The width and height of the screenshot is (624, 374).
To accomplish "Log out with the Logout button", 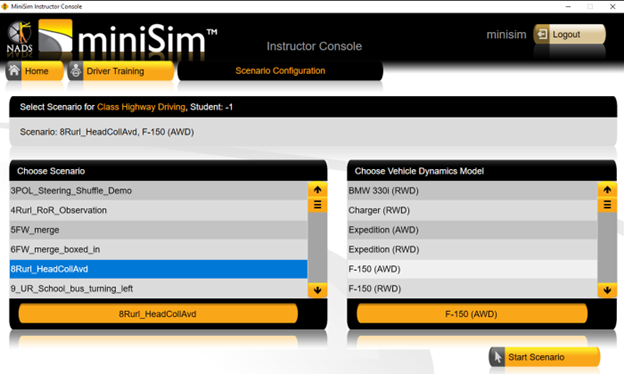I will (569, 34).
